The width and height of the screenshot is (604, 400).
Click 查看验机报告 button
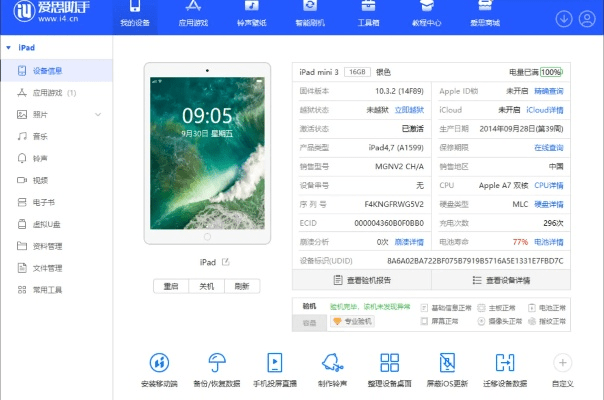(x=362, y=280)
